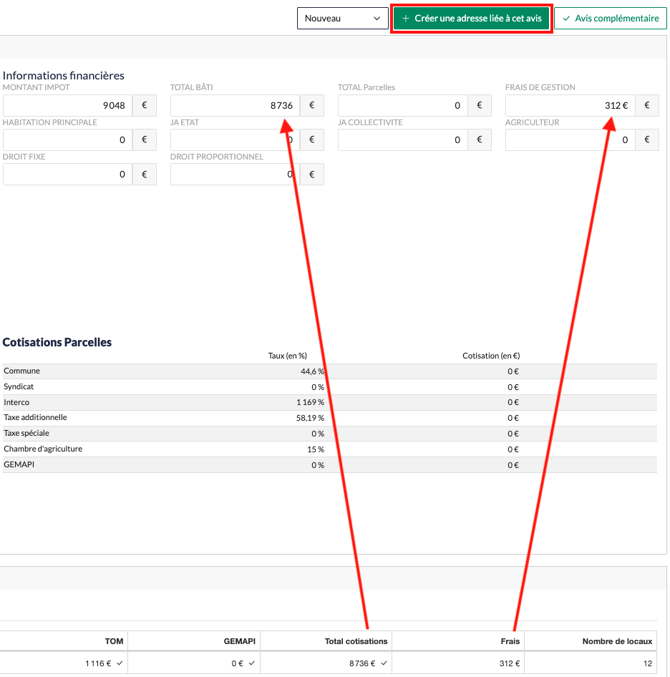
Task: Click the checkmark in the Total cotisations cell
Action: (x=384, y=663)
